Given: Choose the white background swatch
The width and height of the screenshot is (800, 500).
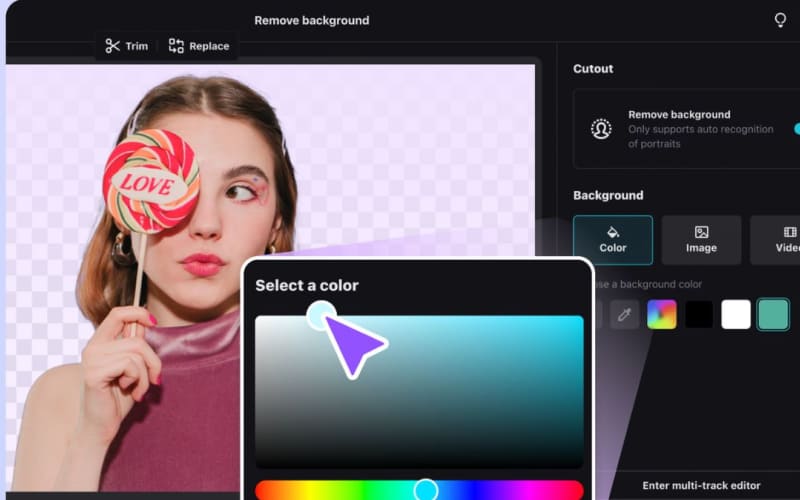Looking at the screenshot, I should (736, 315).
